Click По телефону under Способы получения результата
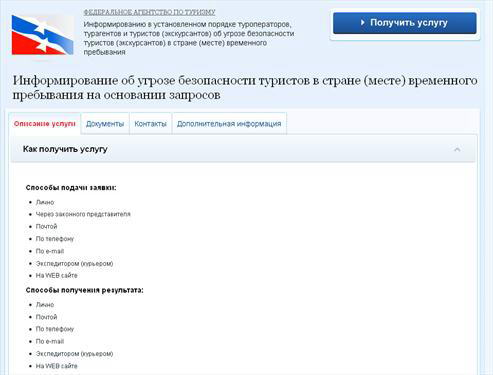The width and height of the screenshot is (493, 375). pyautogui.click(x=55, y=329)
